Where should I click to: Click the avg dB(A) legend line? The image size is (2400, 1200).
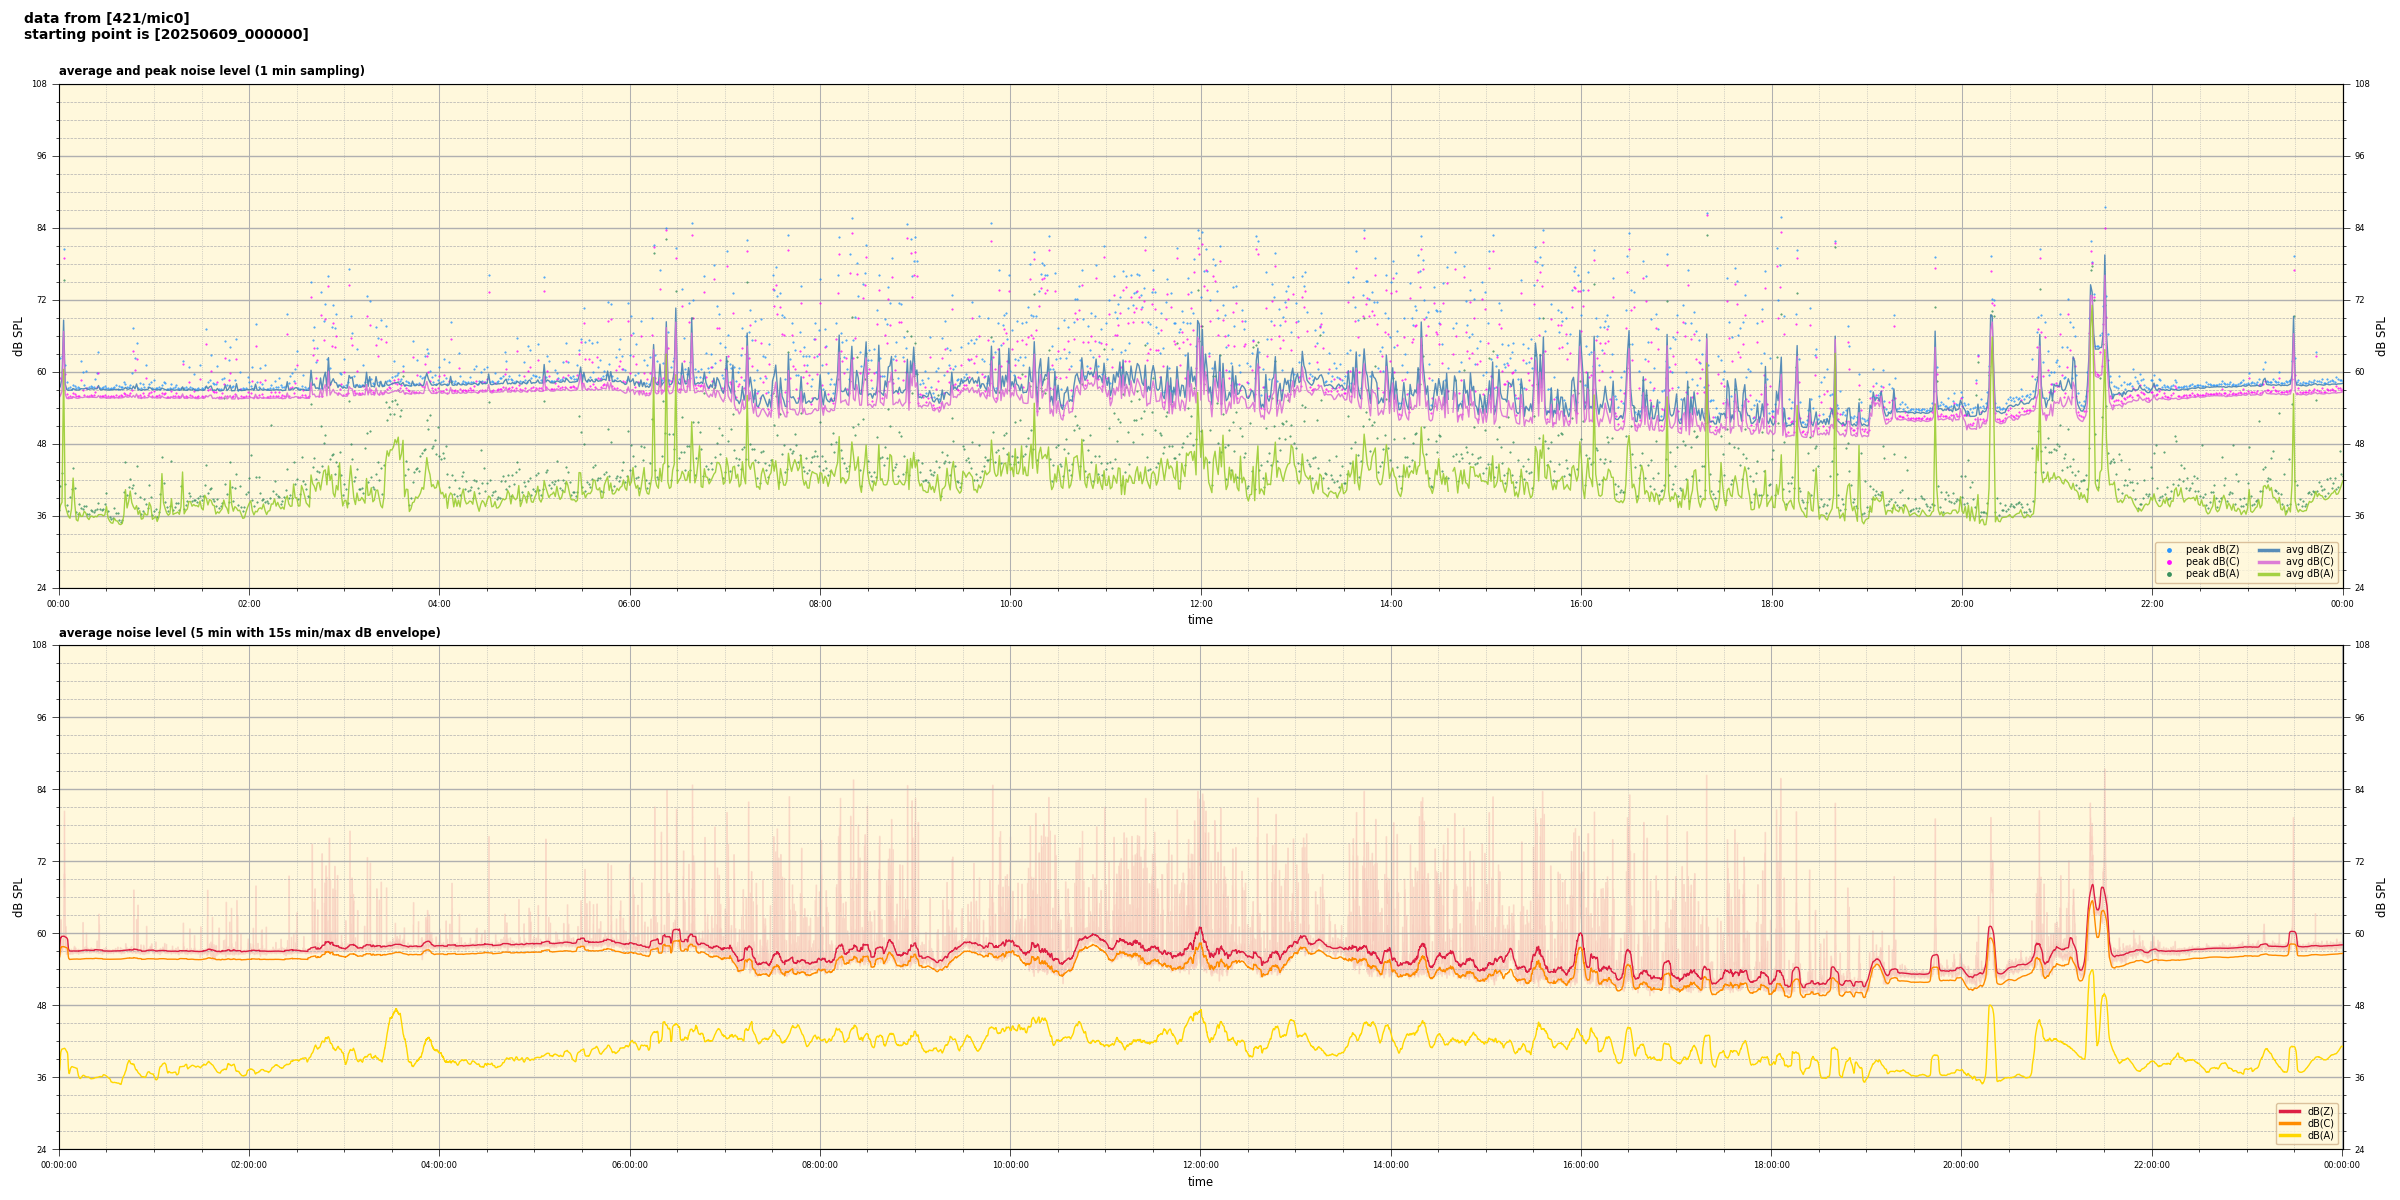2268,574
